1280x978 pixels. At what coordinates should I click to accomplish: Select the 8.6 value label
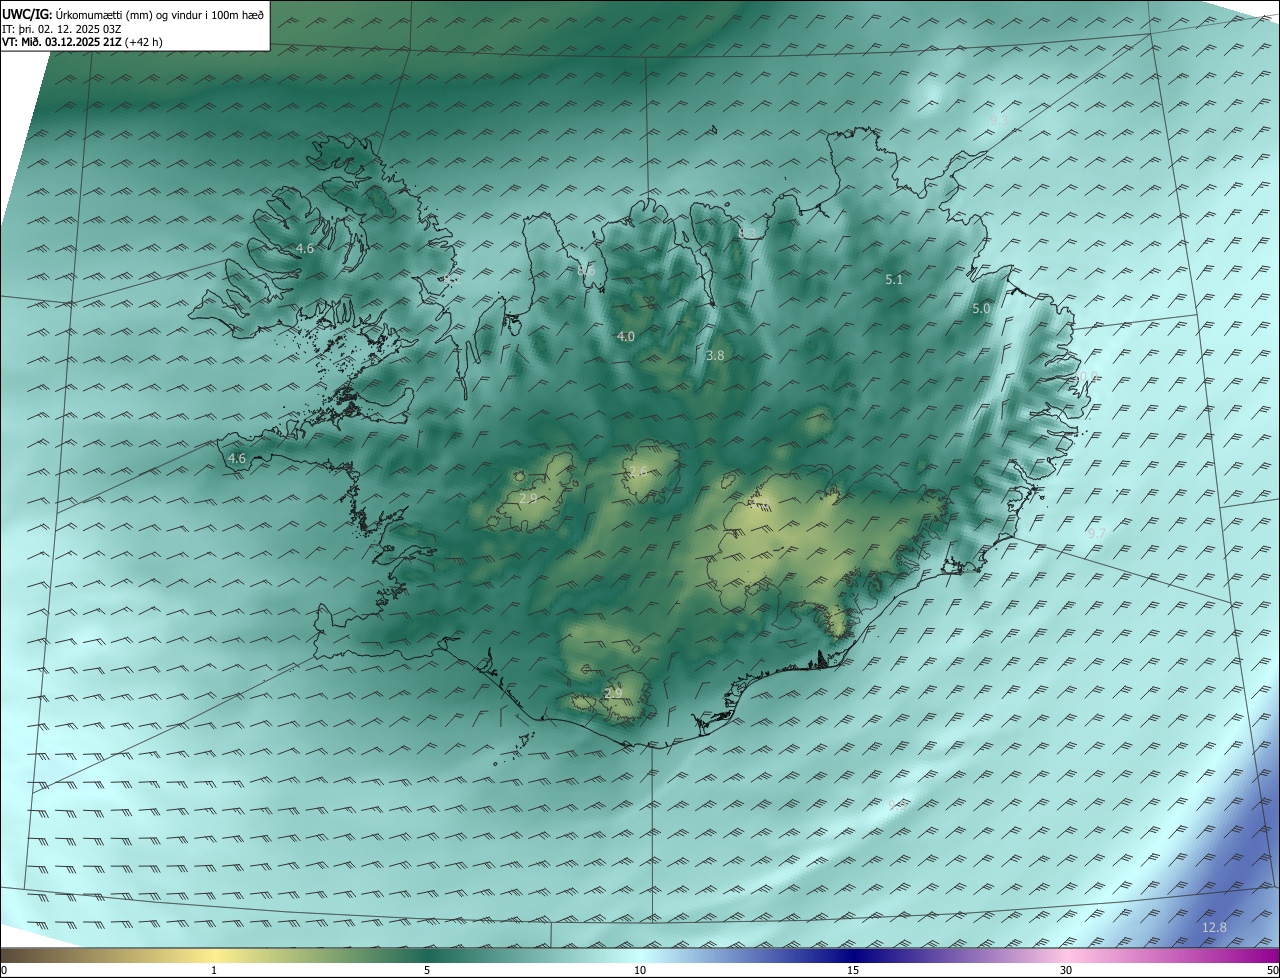point(586,270)
